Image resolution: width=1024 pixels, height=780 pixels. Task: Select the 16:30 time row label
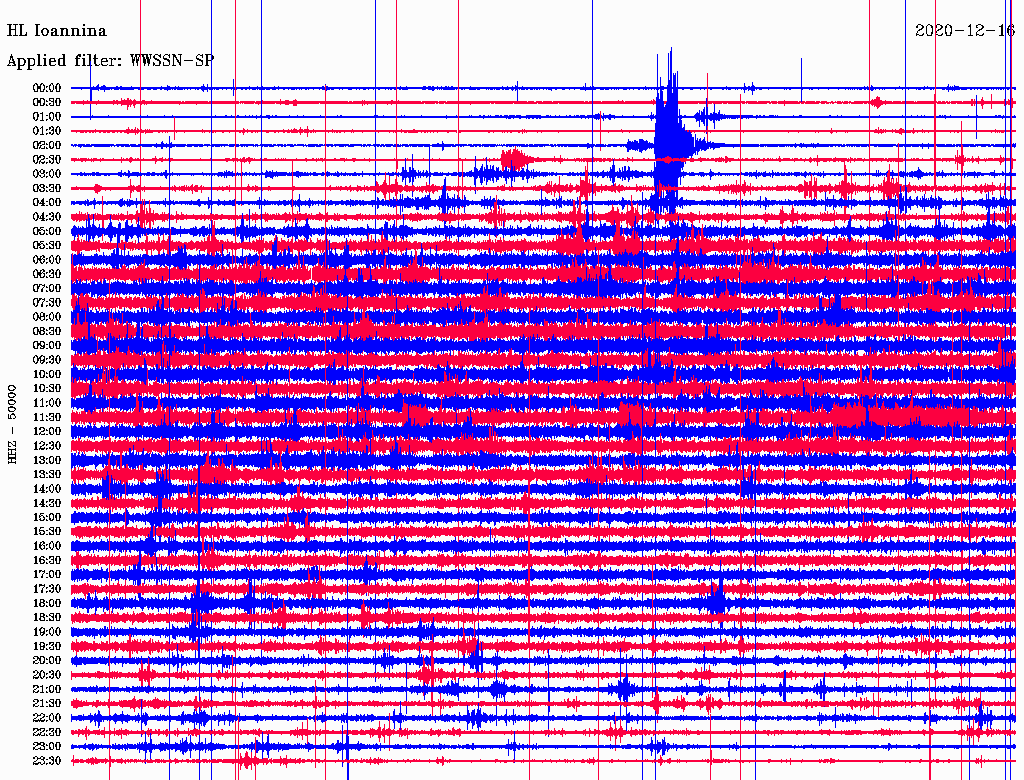[47, 561]
